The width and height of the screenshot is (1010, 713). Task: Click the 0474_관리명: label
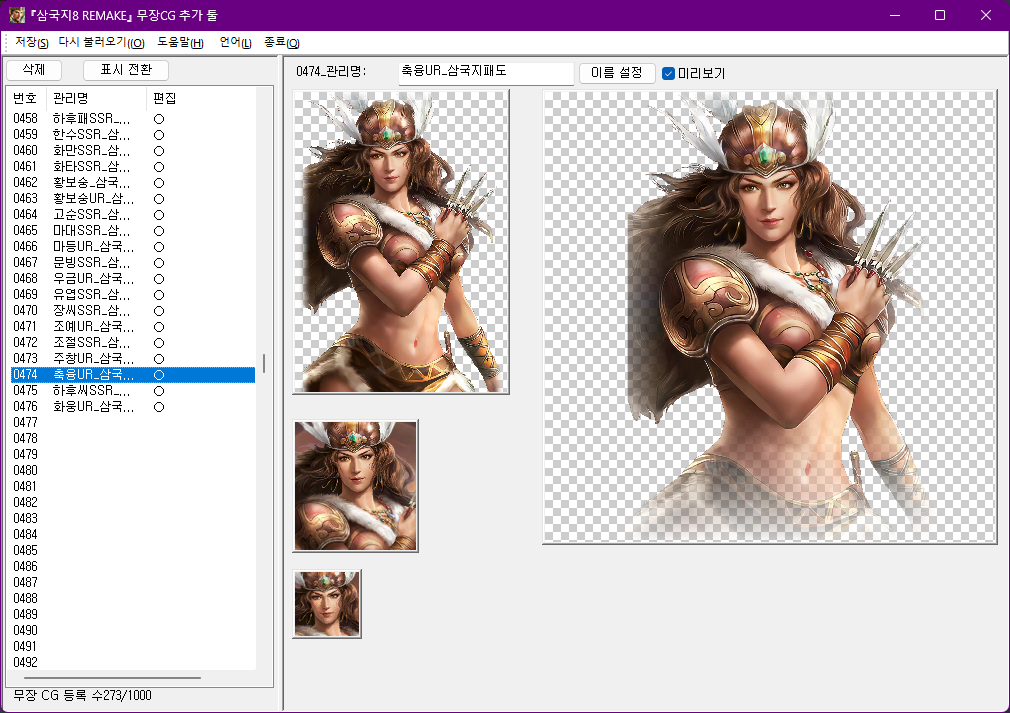click(x=331, y=71)
